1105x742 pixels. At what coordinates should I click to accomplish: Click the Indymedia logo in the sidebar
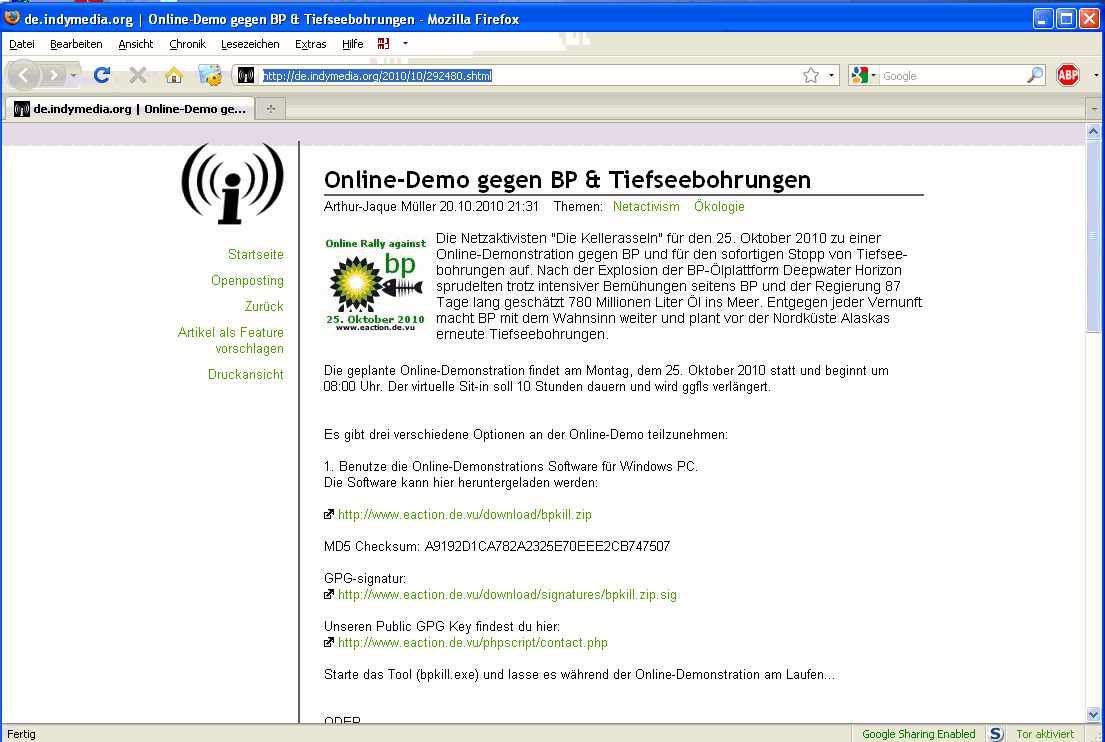point(232,183)
